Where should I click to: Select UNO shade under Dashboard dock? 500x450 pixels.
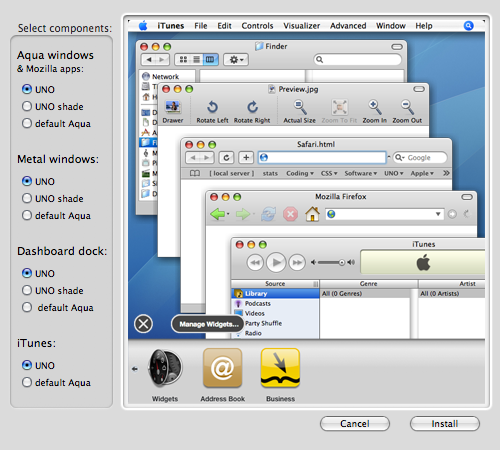[x=27, y=290]
